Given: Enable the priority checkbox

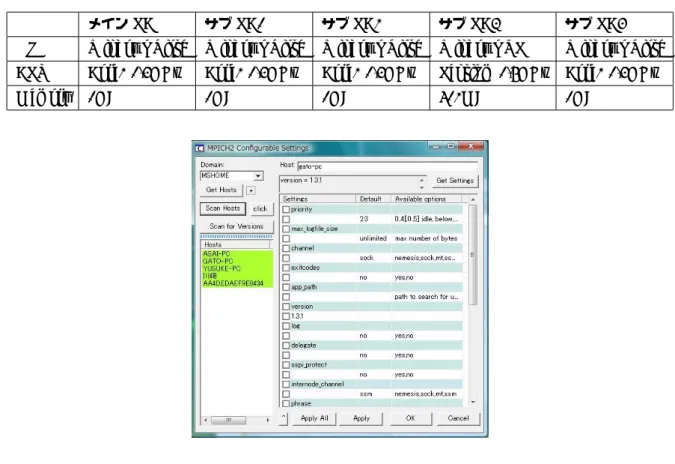Looking at the screenshot, I should [286, 210].
